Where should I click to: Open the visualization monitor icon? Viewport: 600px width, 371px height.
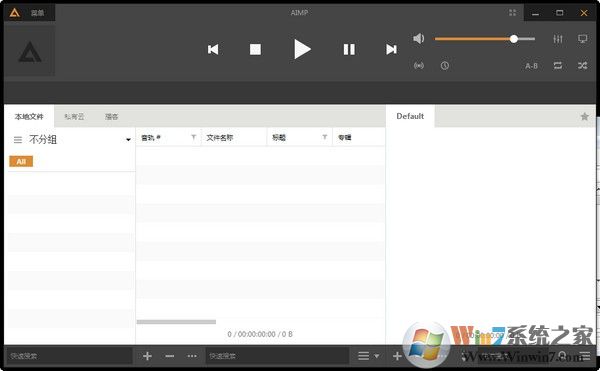582,39
